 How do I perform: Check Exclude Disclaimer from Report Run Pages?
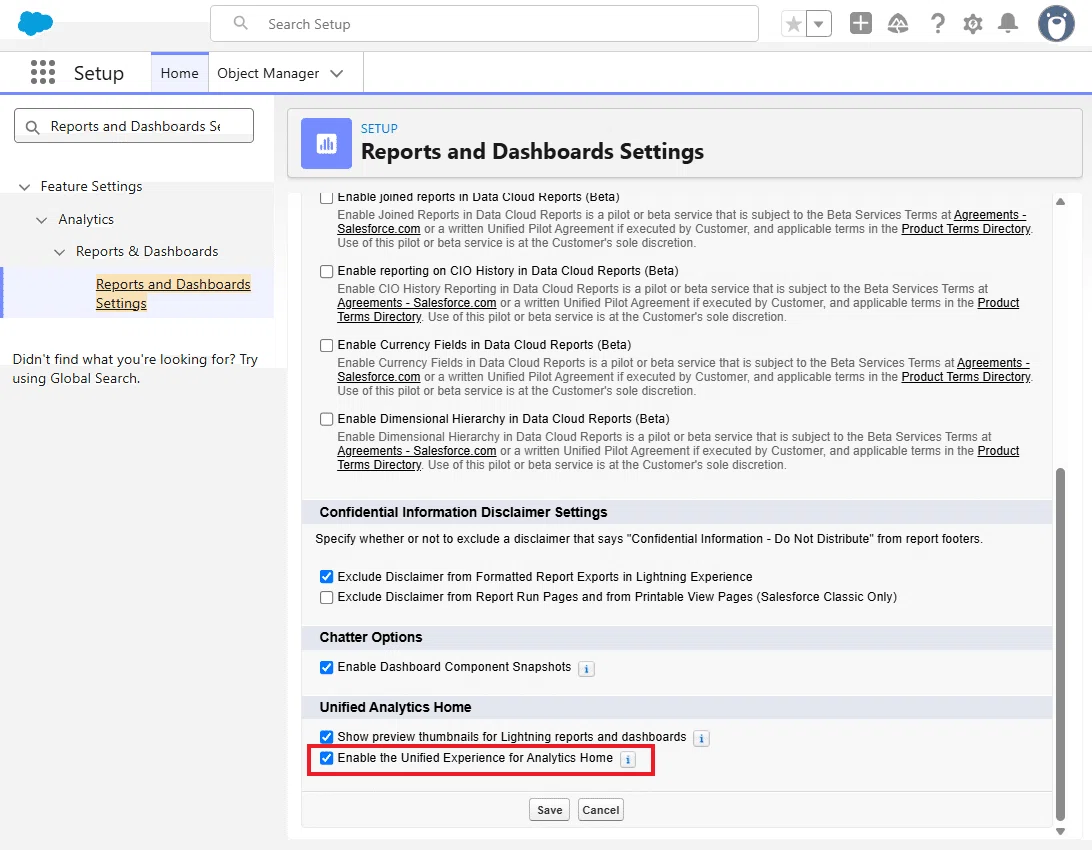[x=326, y=597]
